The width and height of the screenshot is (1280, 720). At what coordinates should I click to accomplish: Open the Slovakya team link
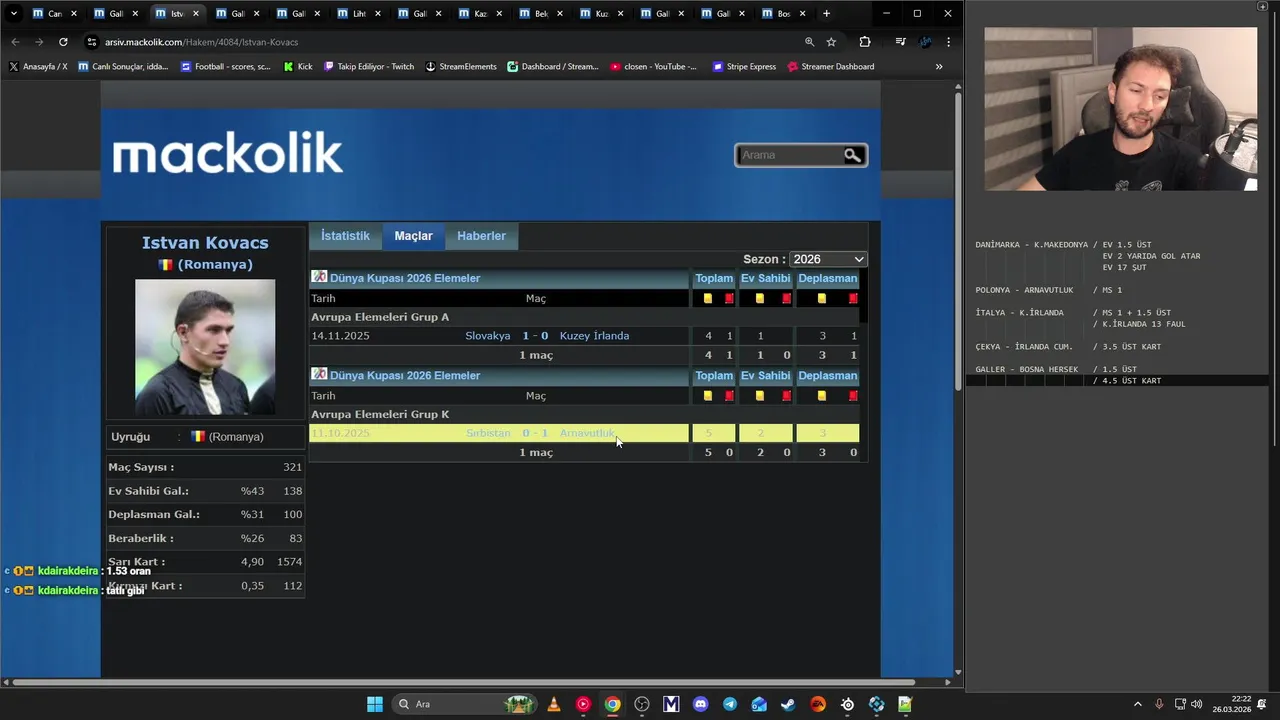pyautogui.click(x=487, y=336)
